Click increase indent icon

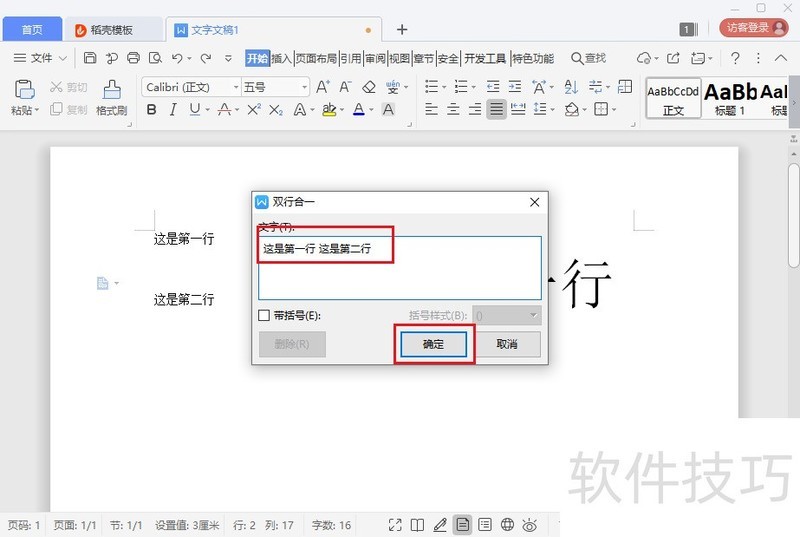point(515,87)
